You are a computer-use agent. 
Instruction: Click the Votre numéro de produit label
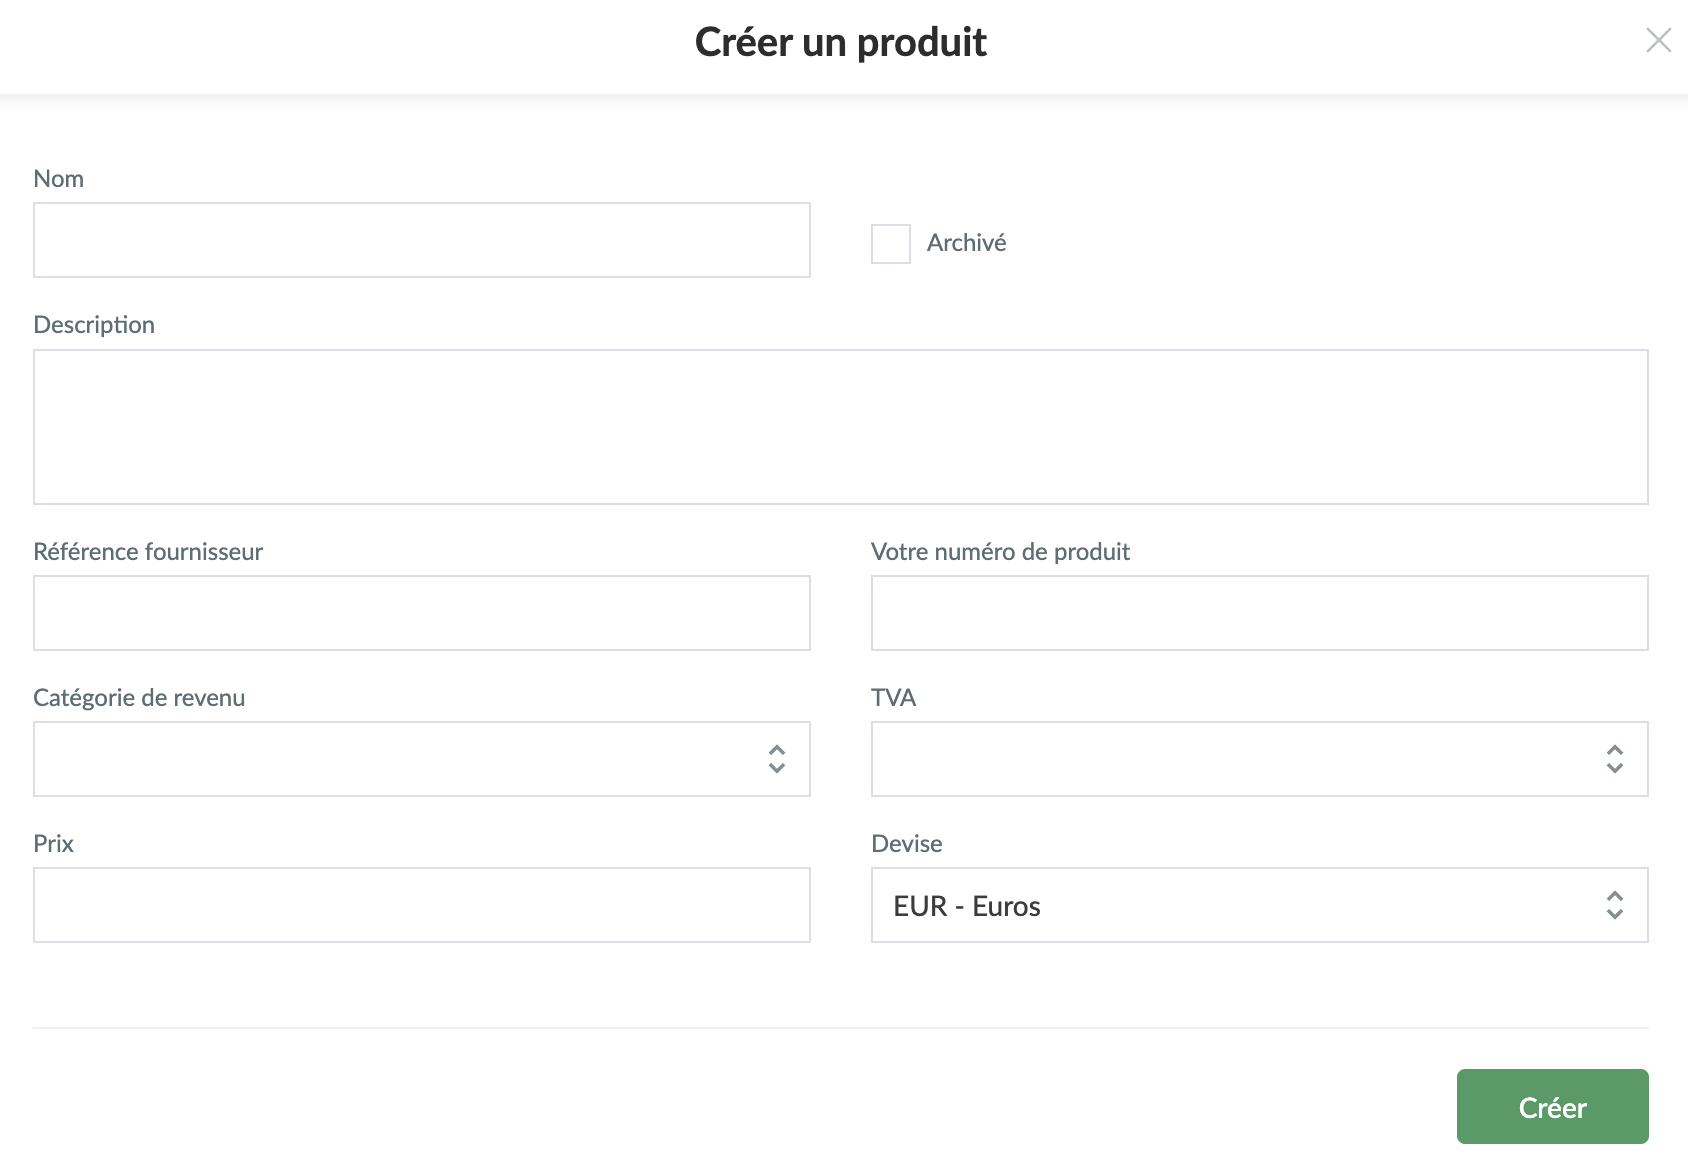click(x=1000, y=552)
